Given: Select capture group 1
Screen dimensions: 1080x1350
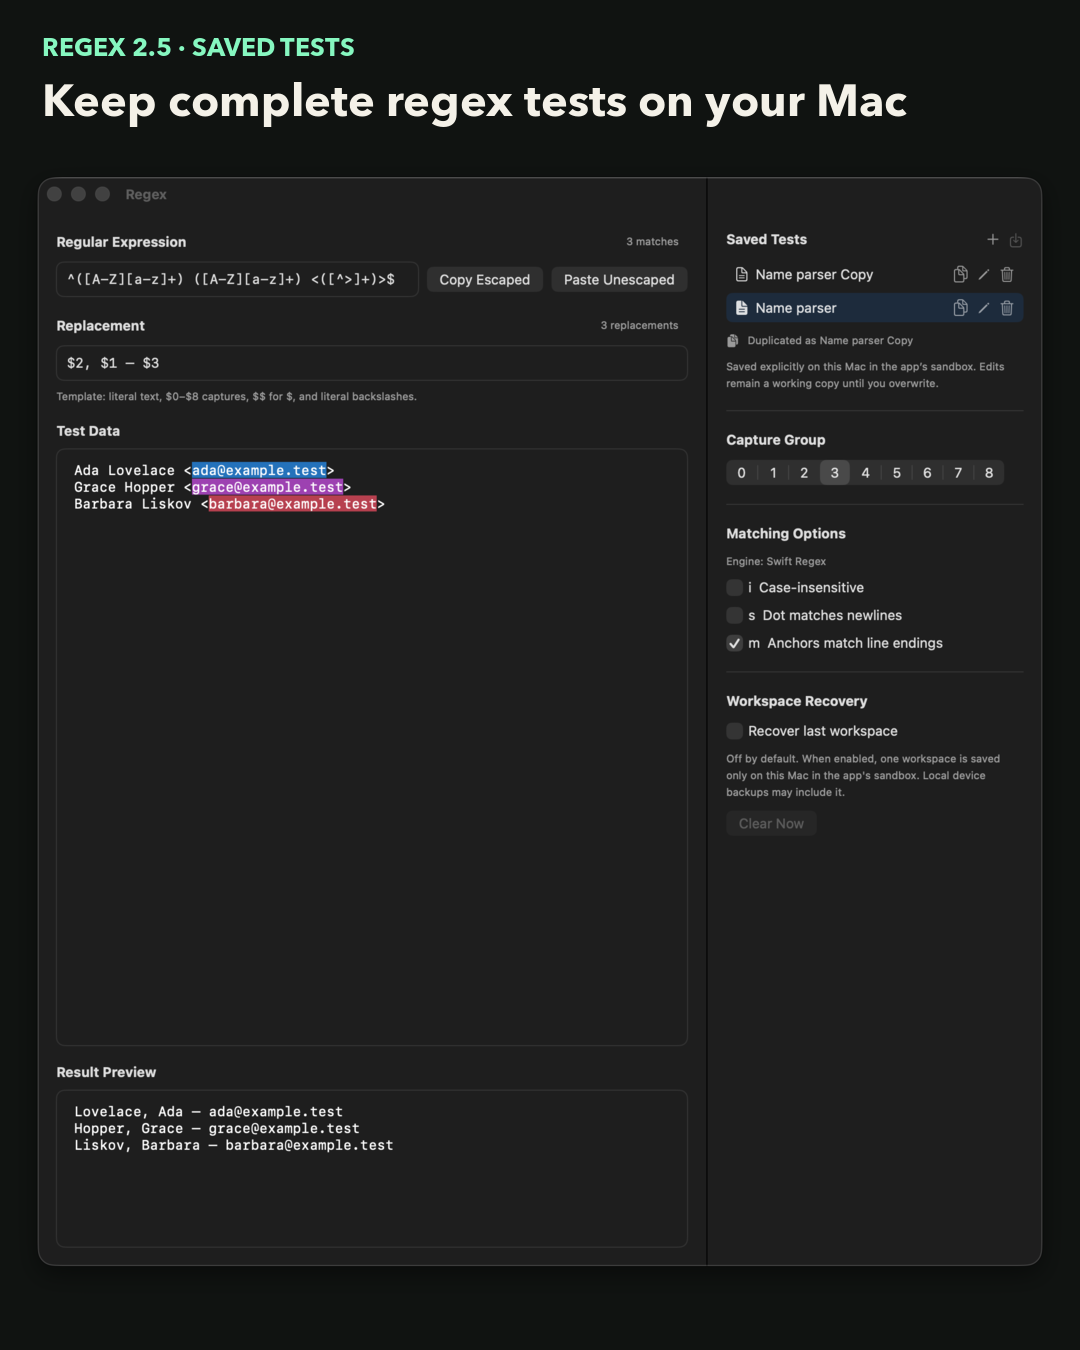Looking at the screenshot, I should coord(773,473).
